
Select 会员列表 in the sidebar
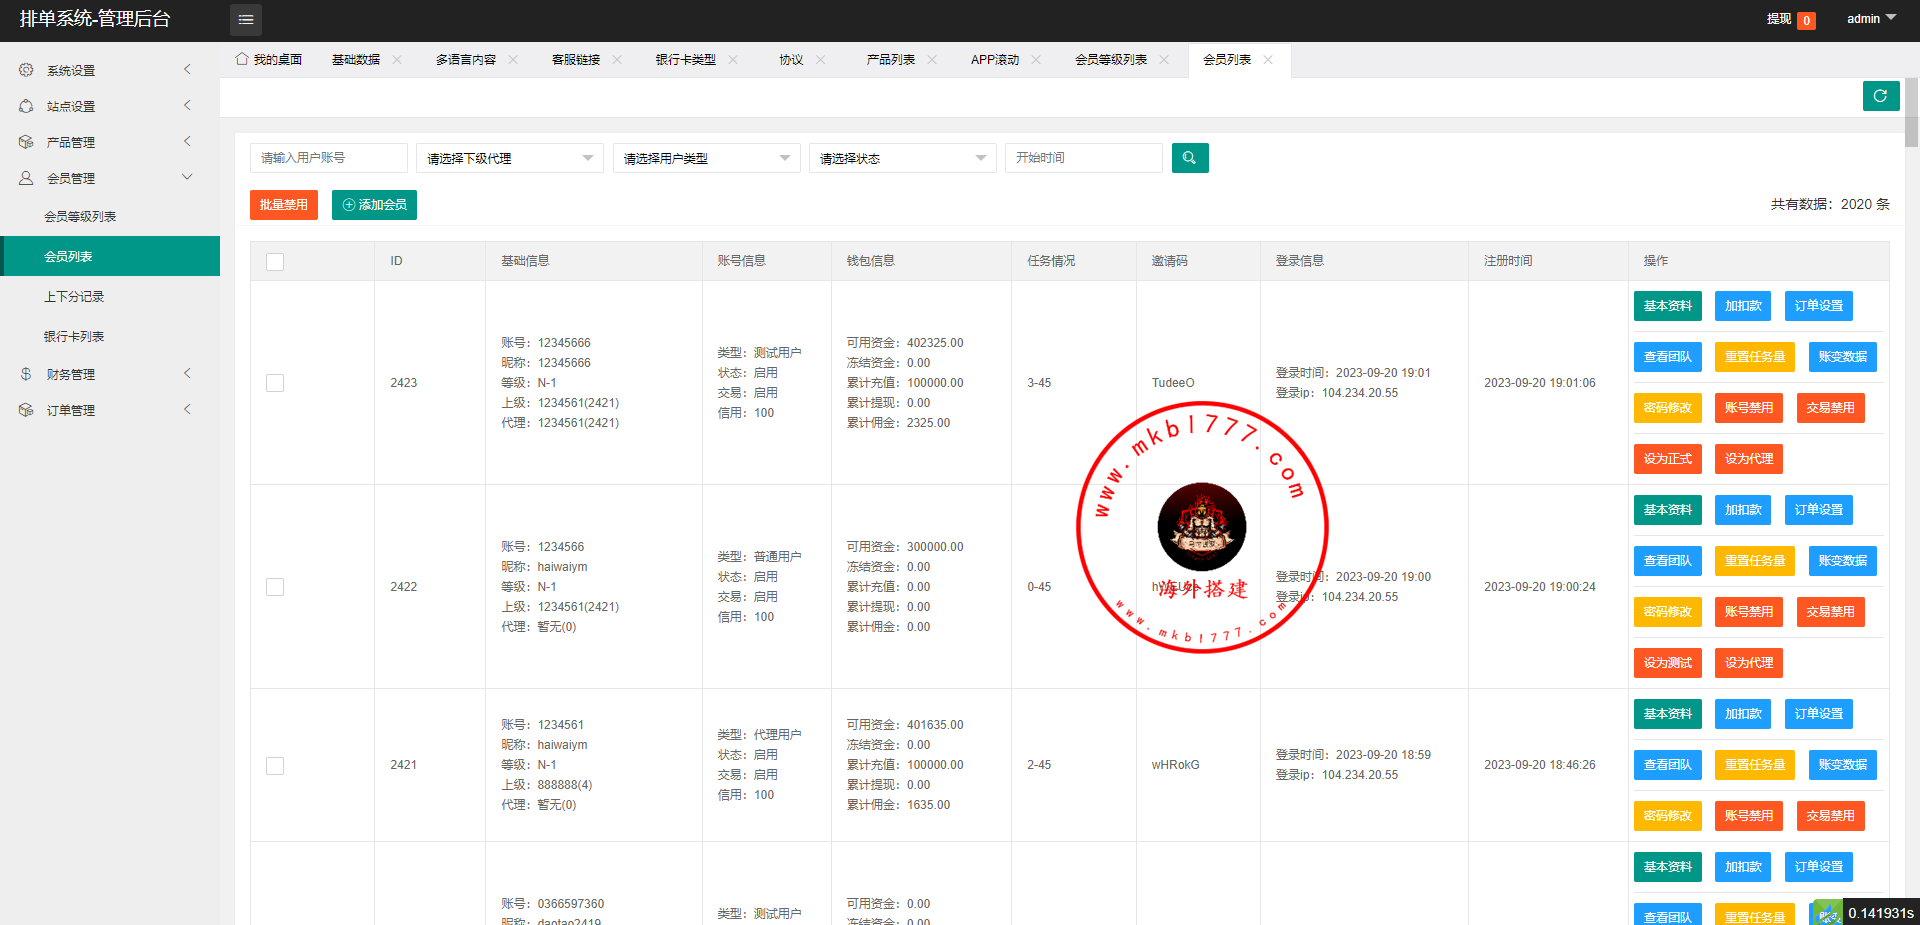click(110, 256)
